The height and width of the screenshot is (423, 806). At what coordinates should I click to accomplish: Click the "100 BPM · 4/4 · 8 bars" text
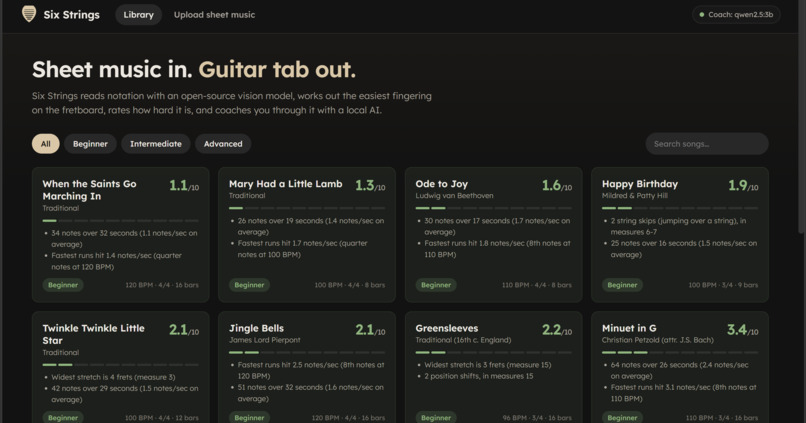coord(350,285)
